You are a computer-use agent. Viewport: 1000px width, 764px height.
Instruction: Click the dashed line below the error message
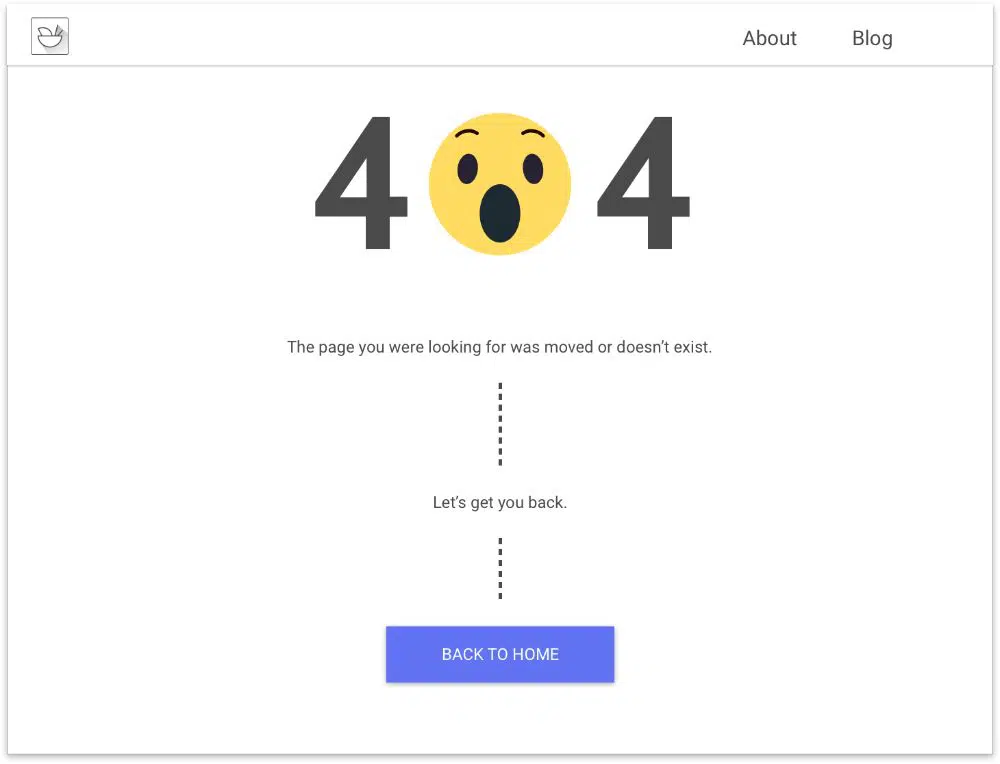tap(500, 423)
